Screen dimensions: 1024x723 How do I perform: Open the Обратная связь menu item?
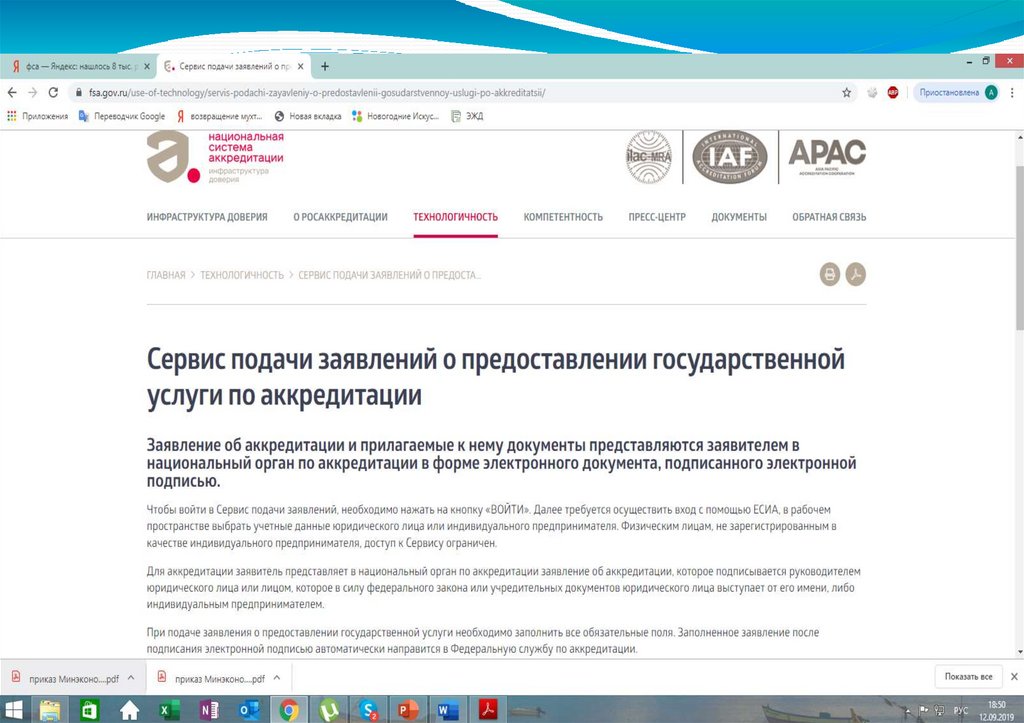tap(829, 217)
